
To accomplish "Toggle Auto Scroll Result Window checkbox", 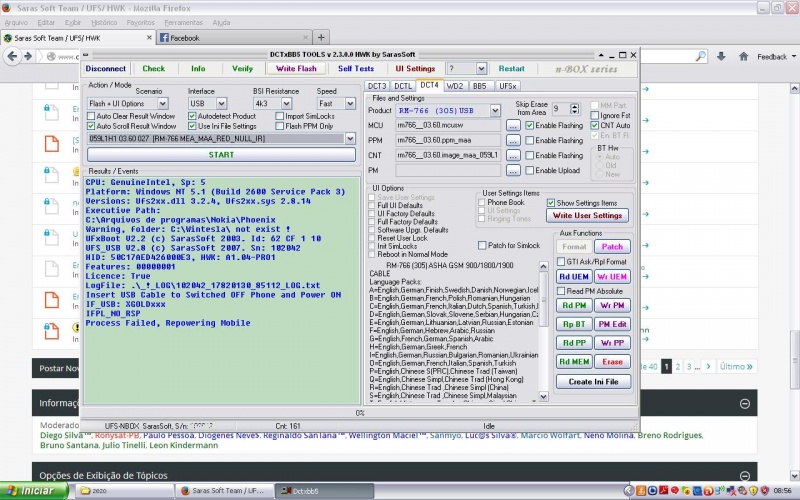I will coord(91,126).
